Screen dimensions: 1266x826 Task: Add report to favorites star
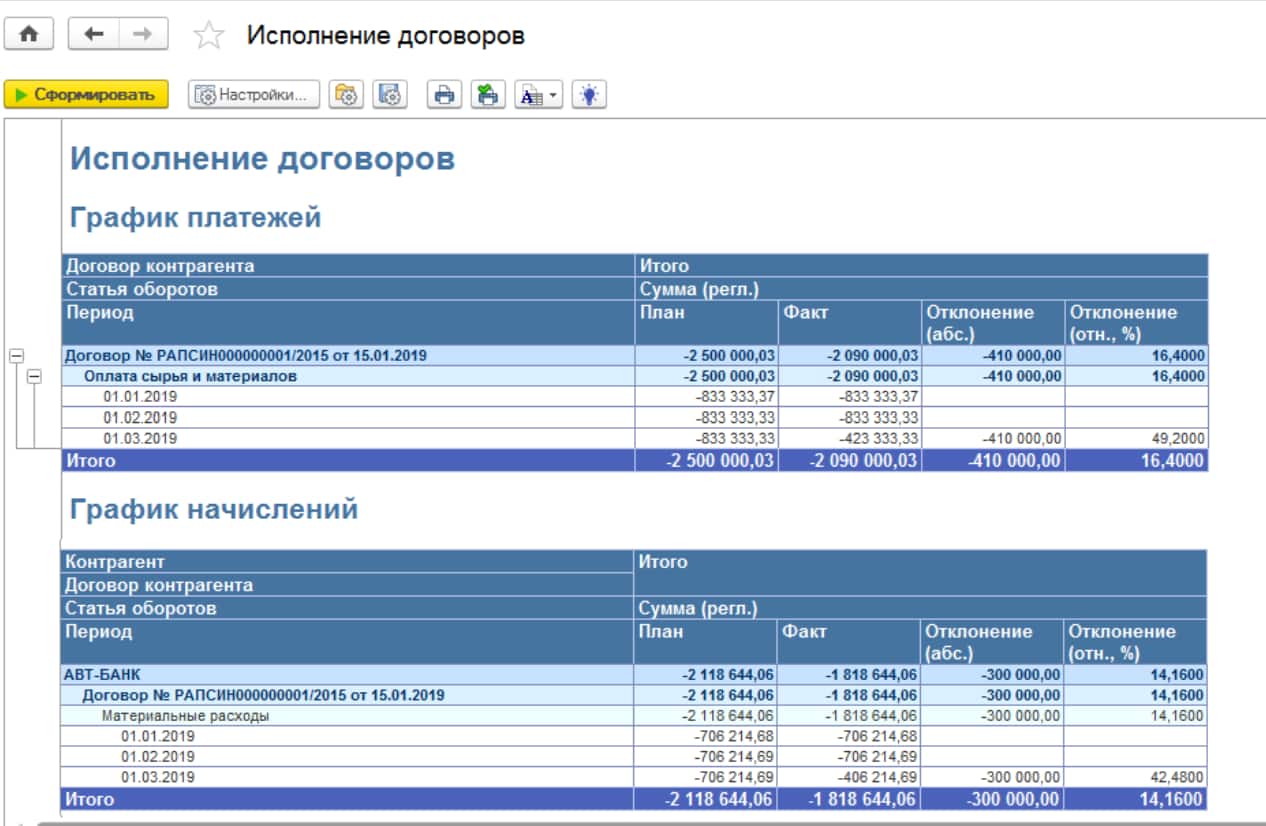(209, 36)
